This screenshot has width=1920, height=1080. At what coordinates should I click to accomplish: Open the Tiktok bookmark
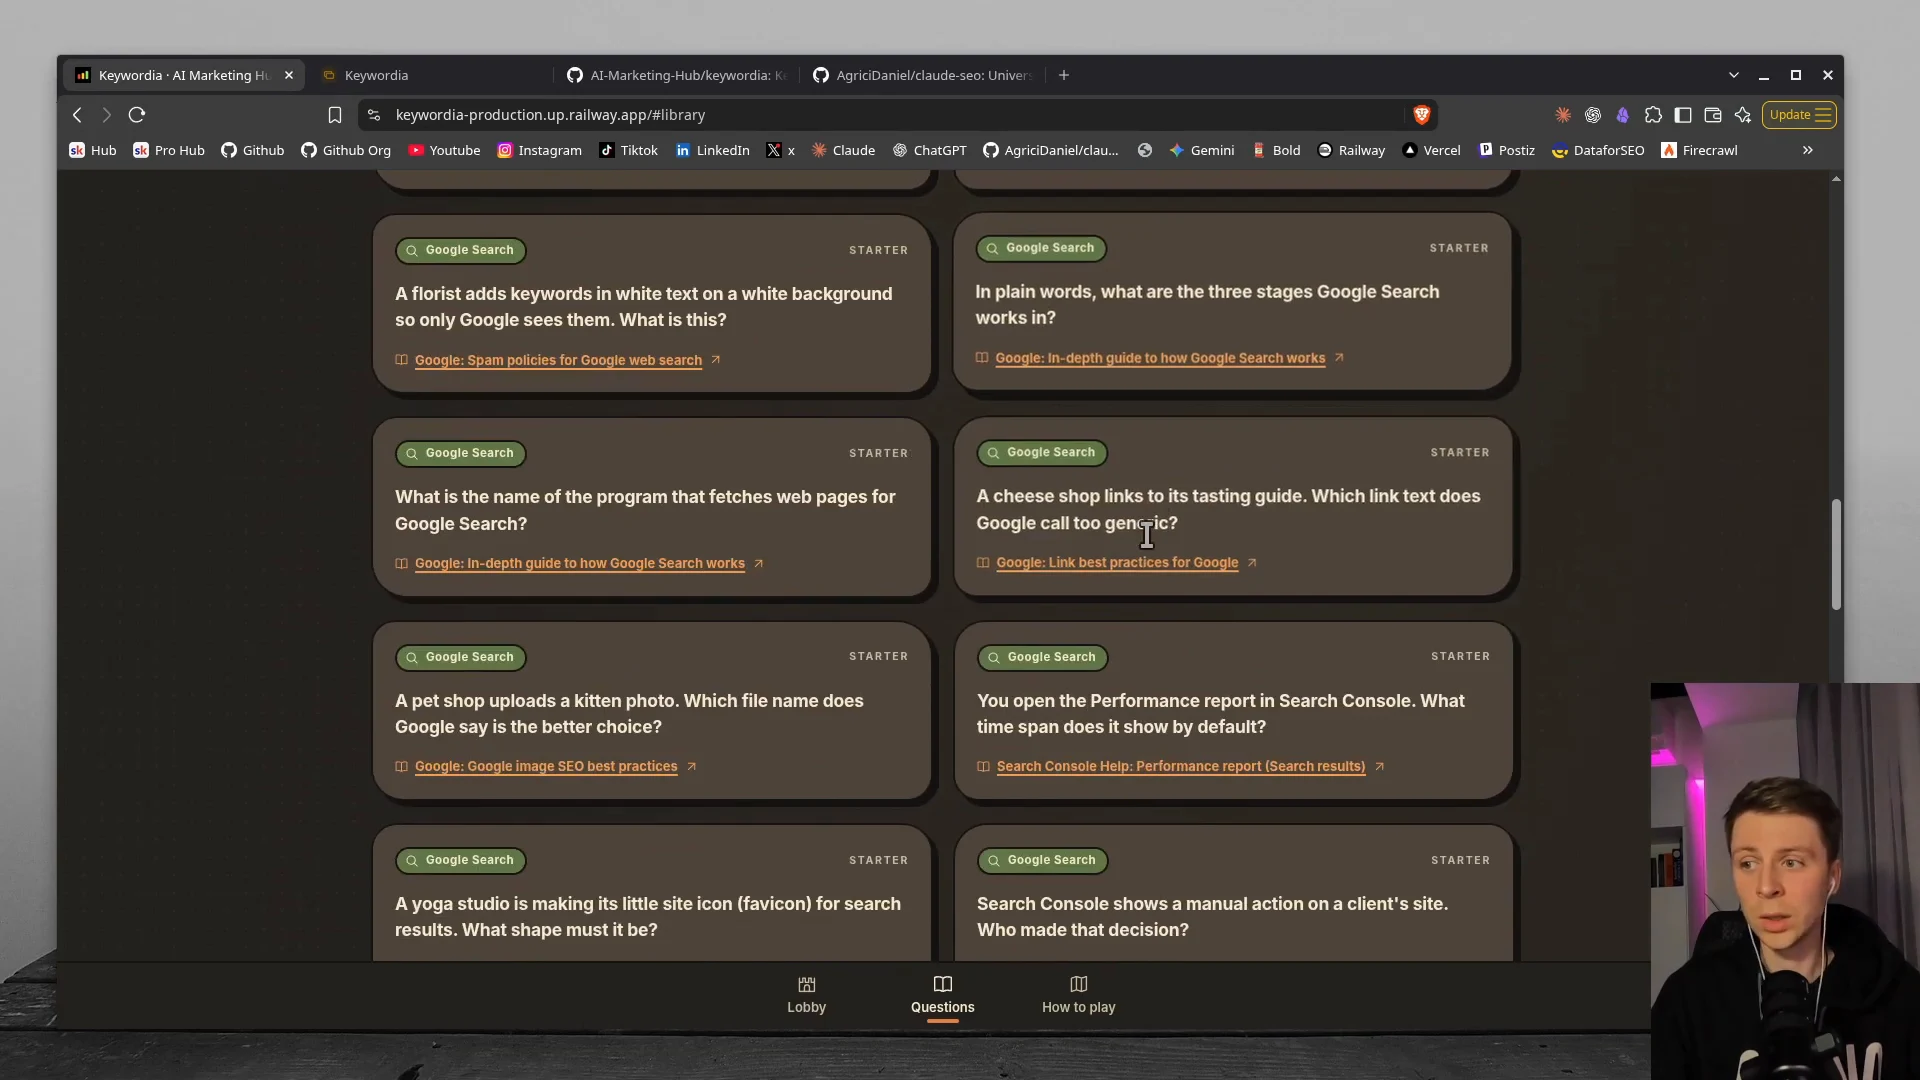628,150
